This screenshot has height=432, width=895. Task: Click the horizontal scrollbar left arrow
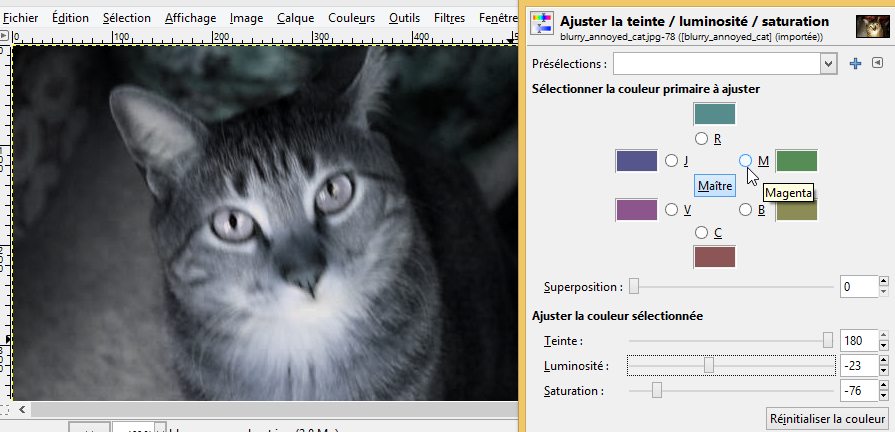(x=22, y=409)
